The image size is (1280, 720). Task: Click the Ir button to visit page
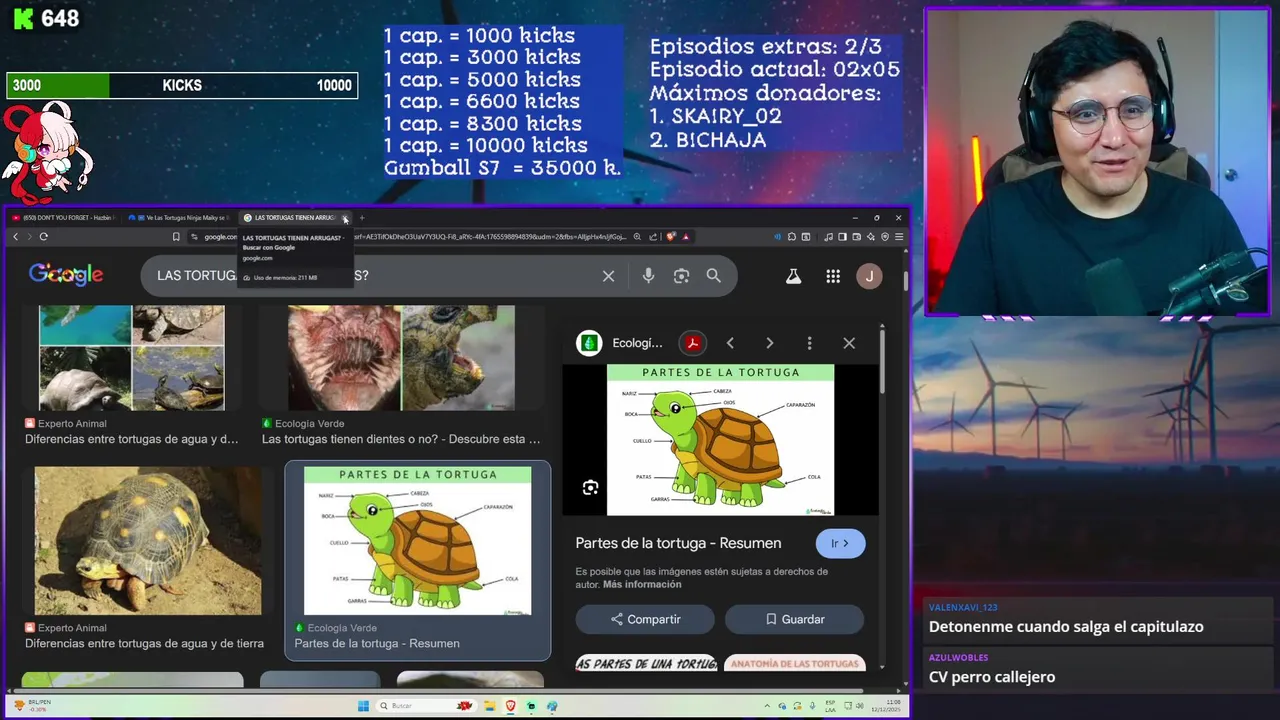pyautogui.click(x=840, y=543)
